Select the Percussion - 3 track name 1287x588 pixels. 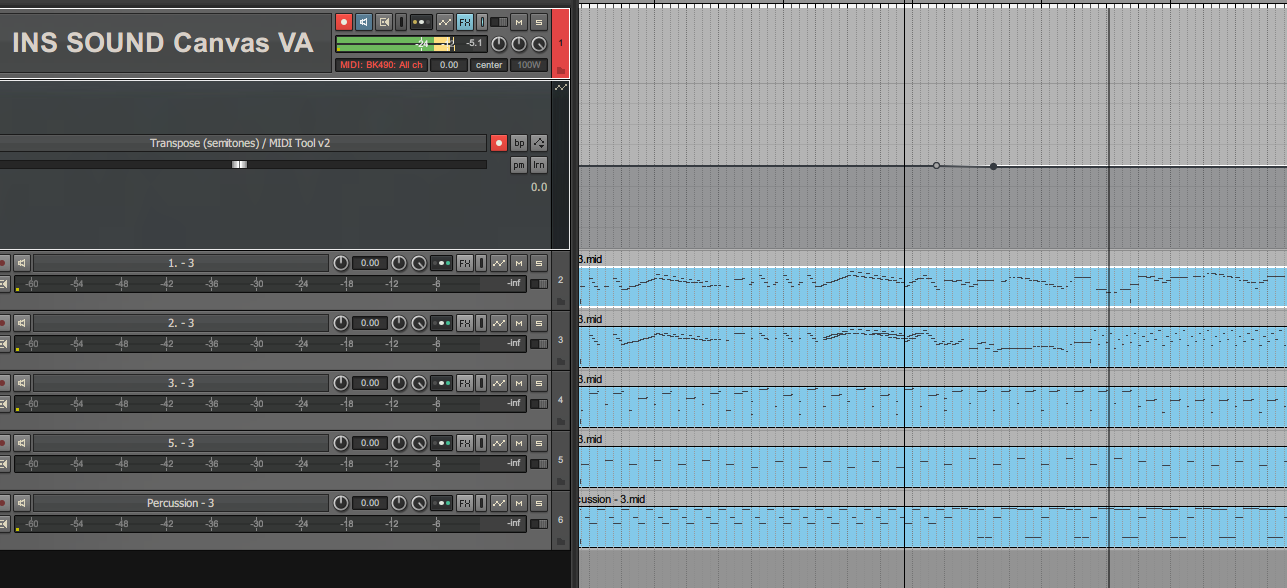181,503
